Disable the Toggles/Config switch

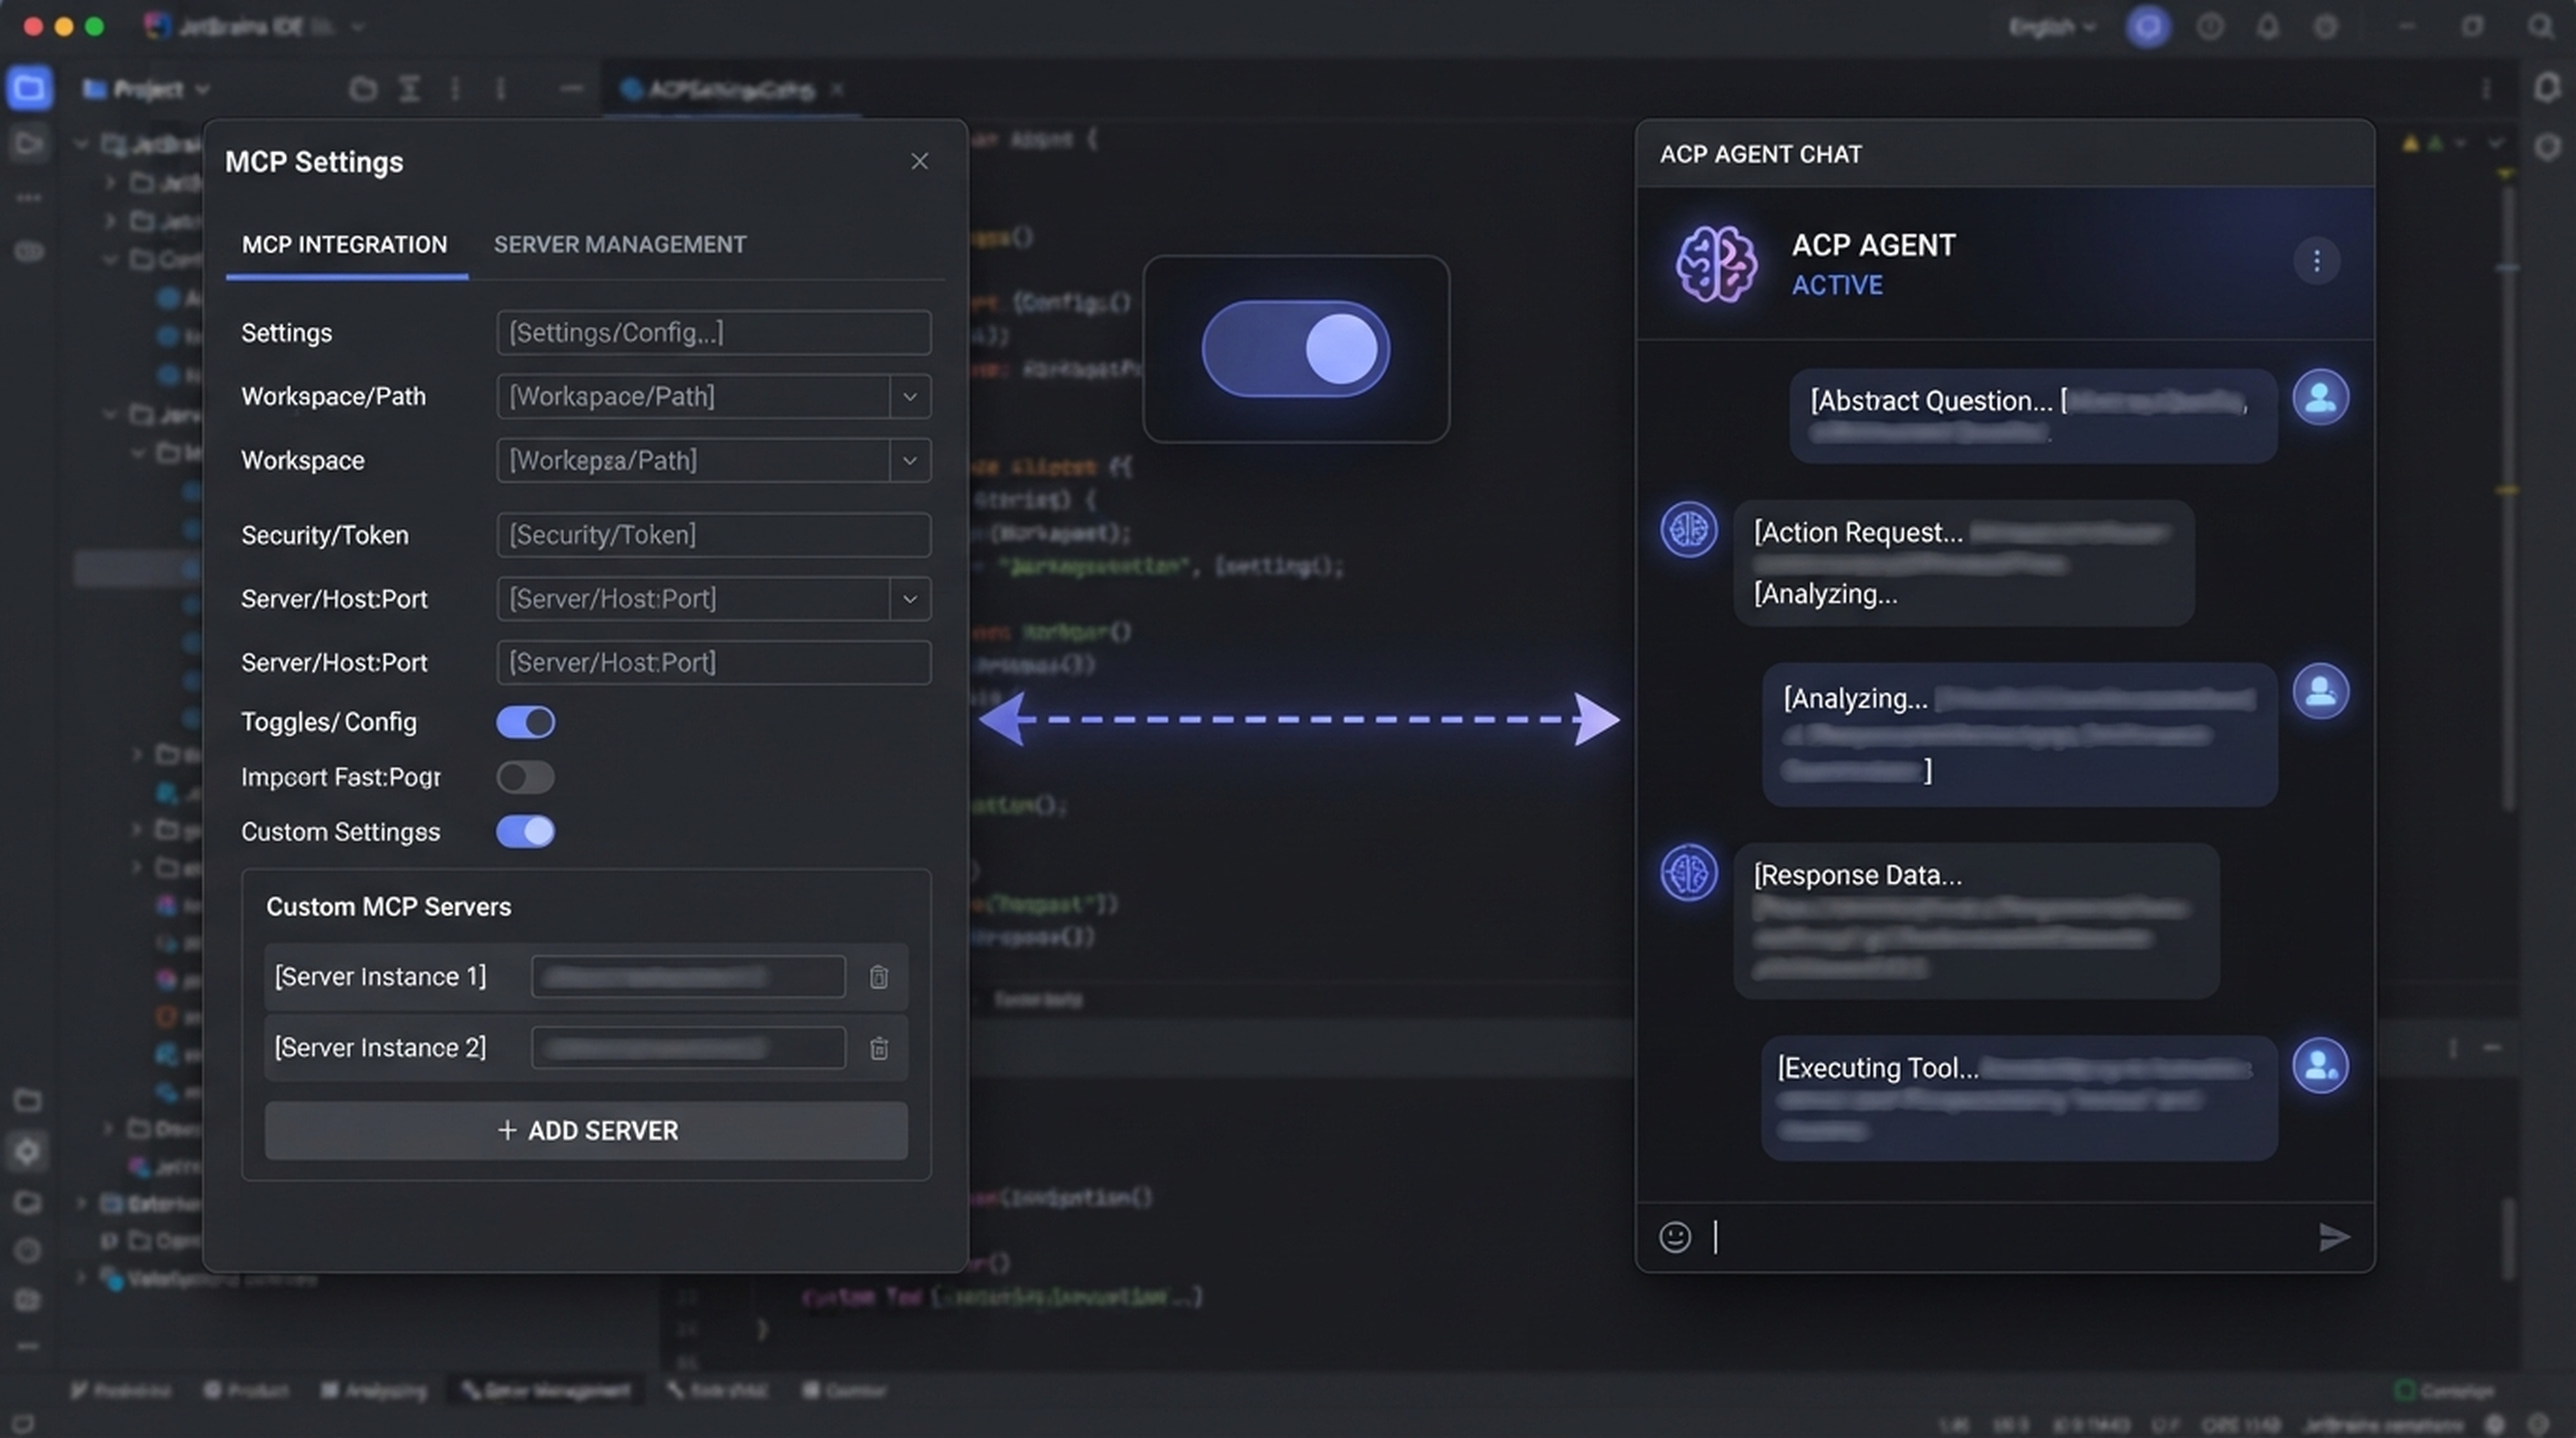coord(525,721)
